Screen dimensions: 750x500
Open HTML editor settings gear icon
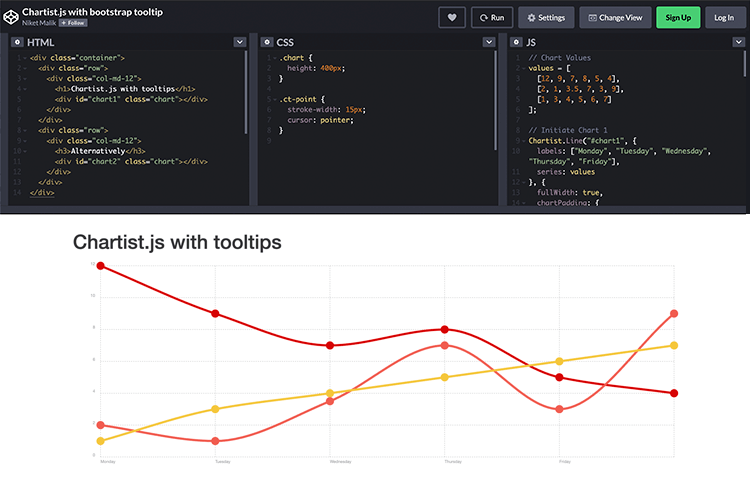pyautogui.click(x=17, y=42)
